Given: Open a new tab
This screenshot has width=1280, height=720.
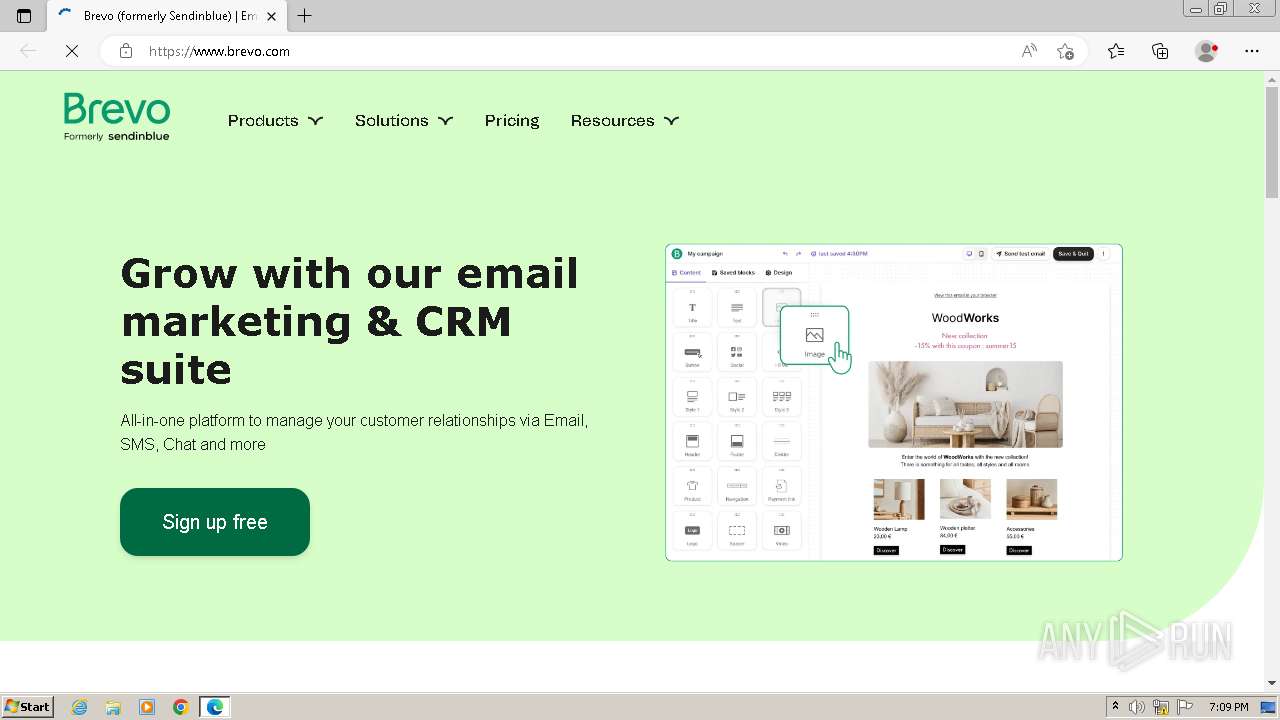Looking at the screenshot, I should click(x=305, y=16).
